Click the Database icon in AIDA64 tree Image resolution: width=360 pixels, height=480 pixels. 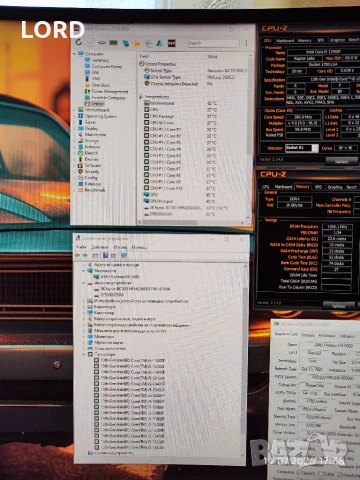[x=80, y=184]
